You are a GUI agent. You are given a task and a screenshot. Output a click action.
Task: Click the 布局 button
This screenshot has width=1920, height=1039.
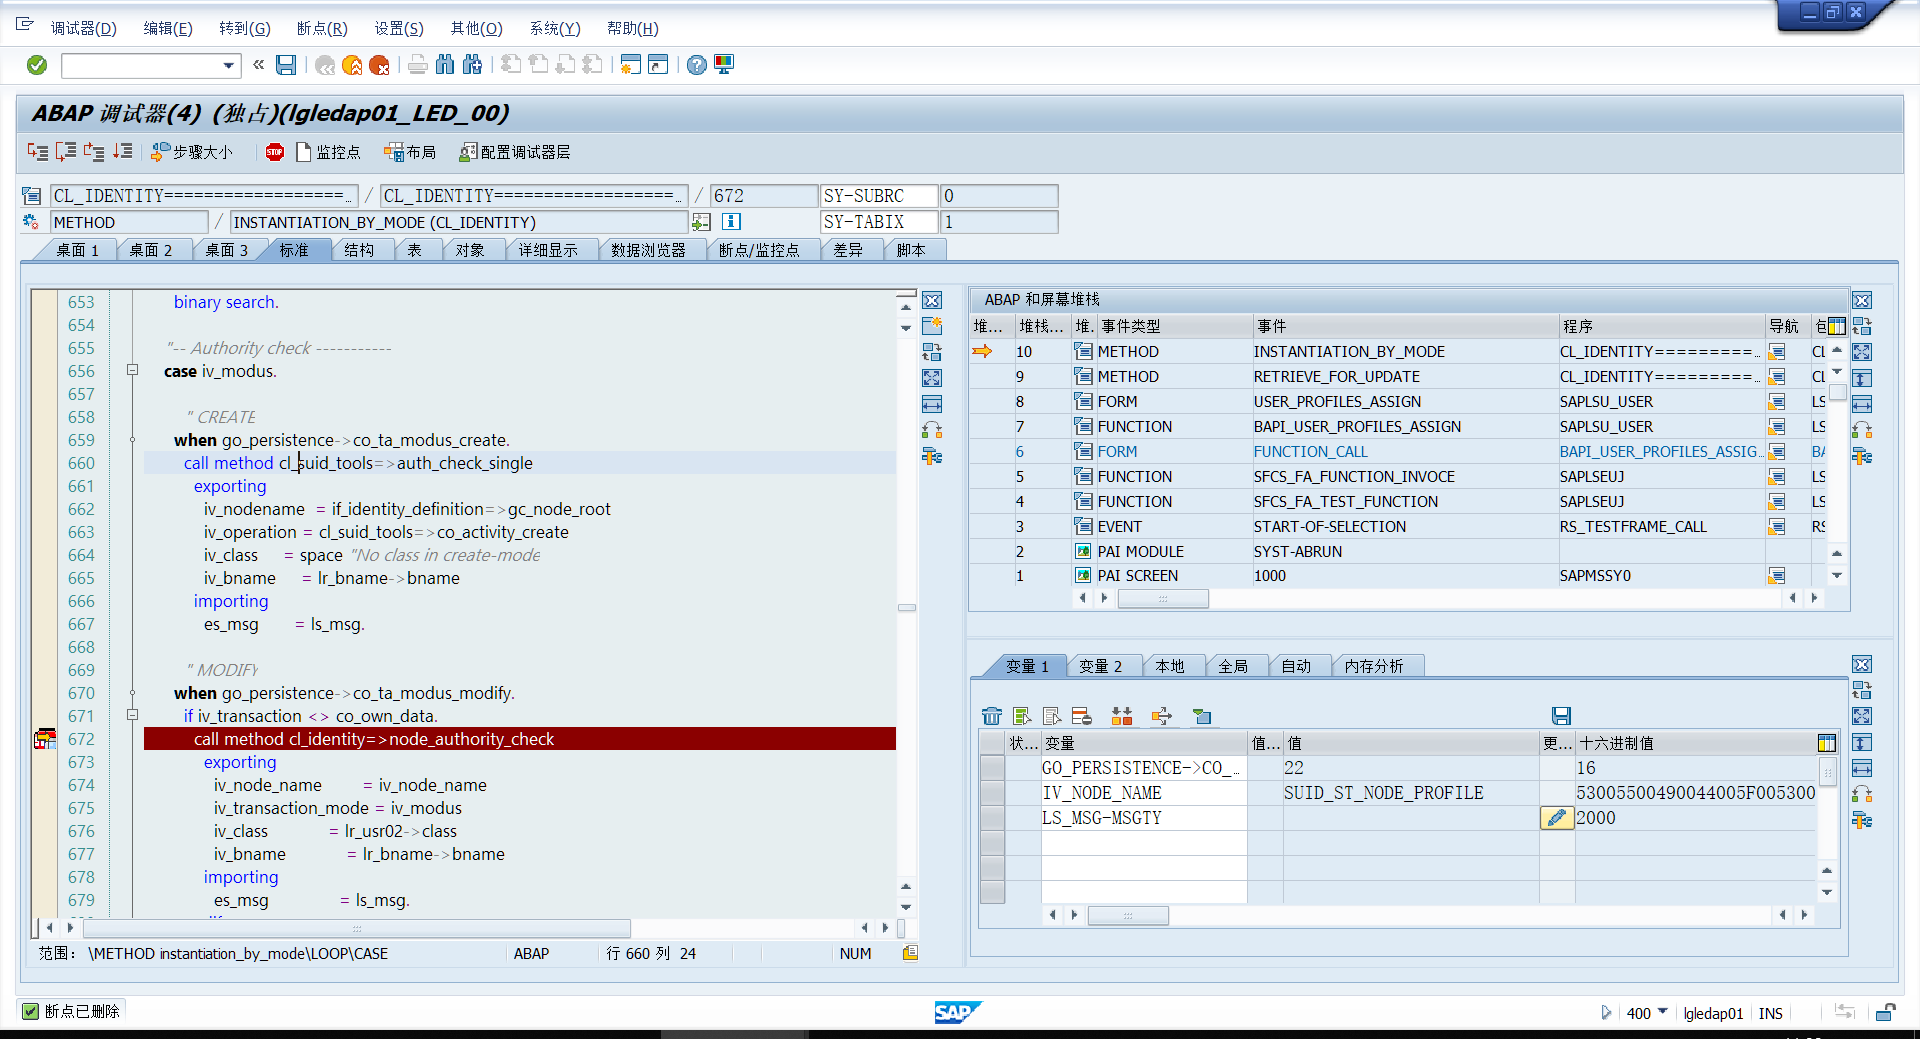click(x=411, y=152)
